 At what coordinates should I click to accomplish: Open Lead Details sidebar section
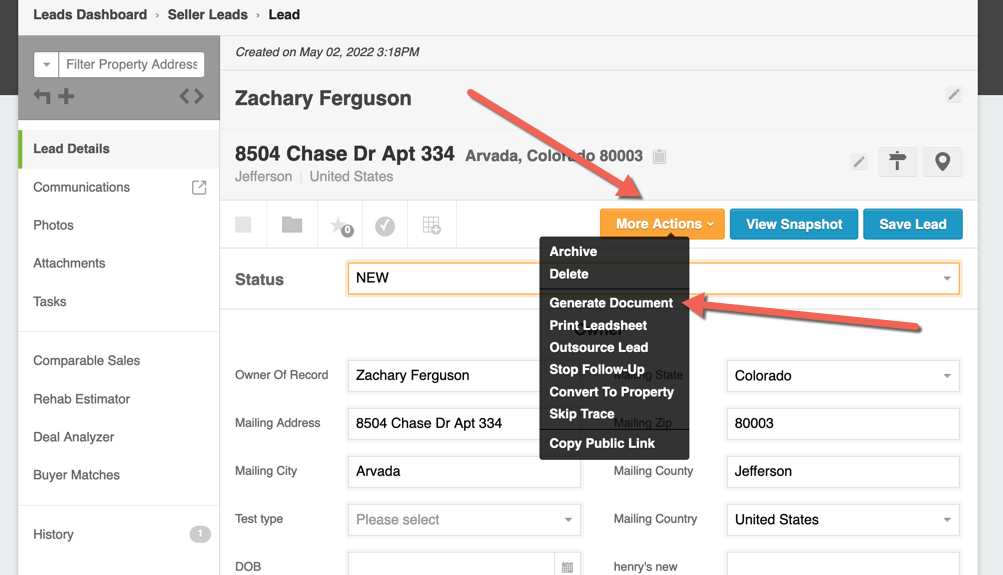tap(119, 149)
